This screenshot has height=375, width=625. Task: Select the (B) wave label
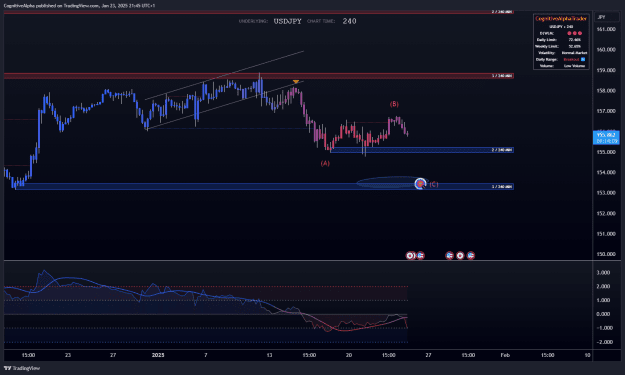(394, 104)
